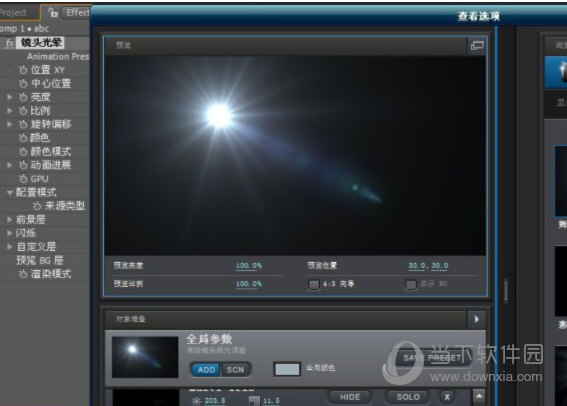Click the panel lock icon near the Effect tab
Screen dimensions: 567x406
coord(53,13)
